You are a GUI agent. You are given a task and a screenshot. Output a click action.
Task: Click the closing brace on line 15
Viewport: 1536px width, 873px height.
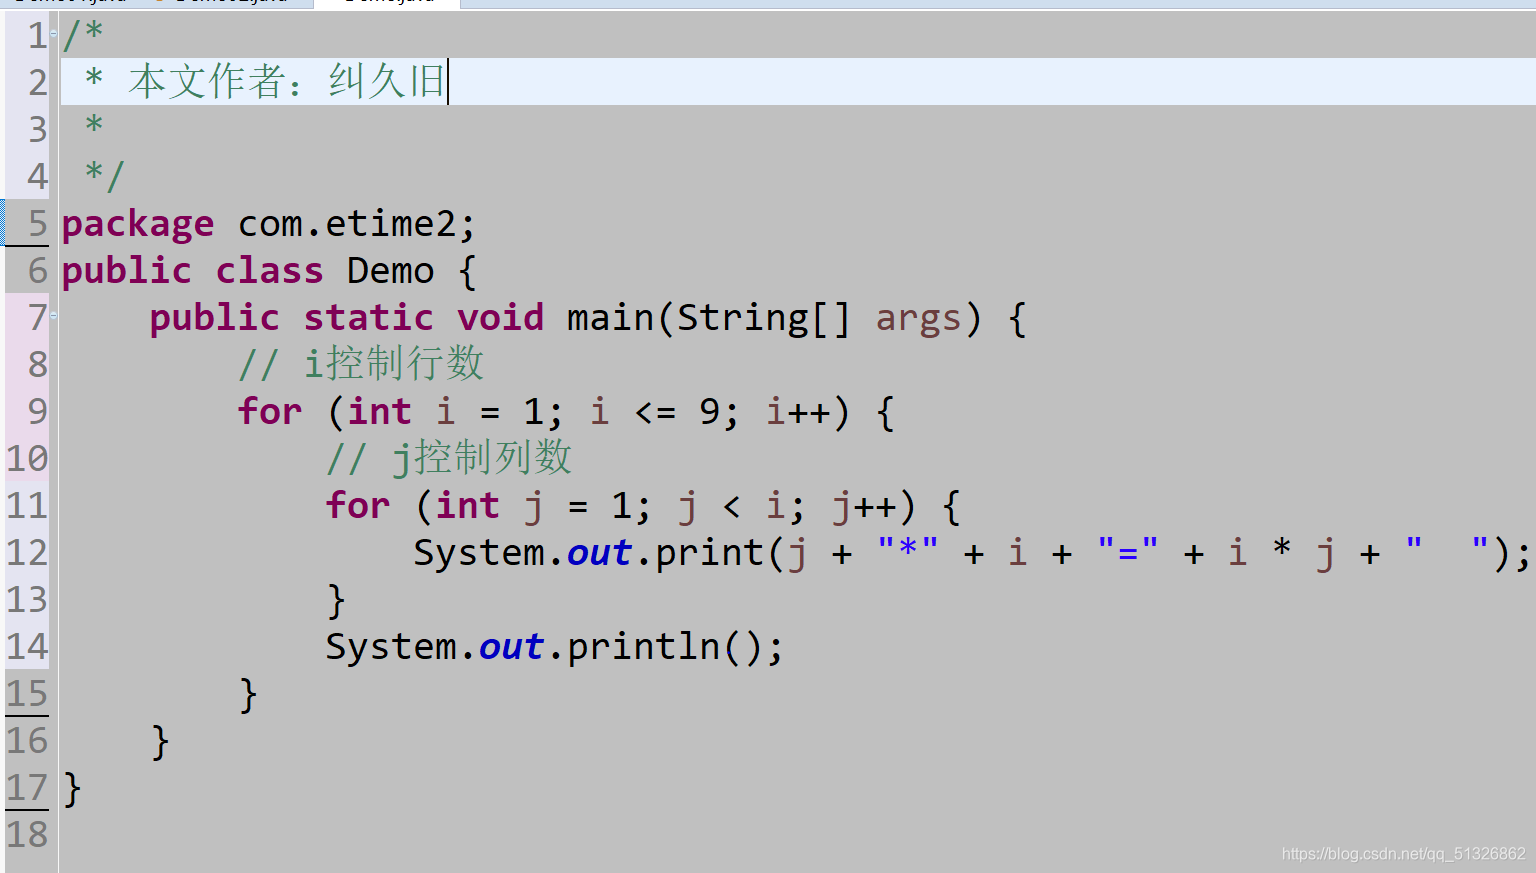(249, 695)
